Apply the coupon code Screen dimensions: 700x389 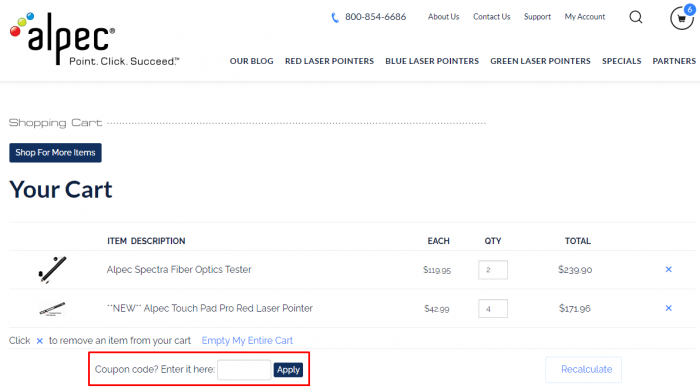point(288,370)
